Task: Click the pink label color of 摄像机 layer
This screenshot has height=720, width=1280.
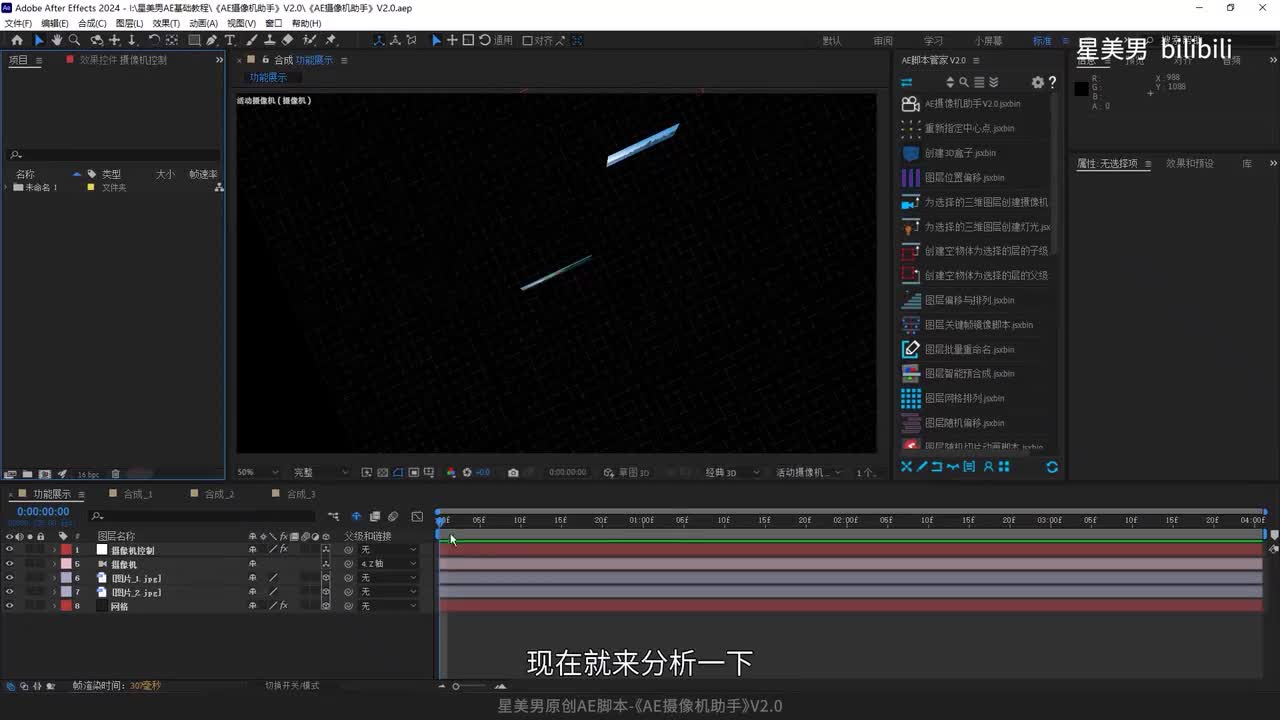Action: click(66, 564)
